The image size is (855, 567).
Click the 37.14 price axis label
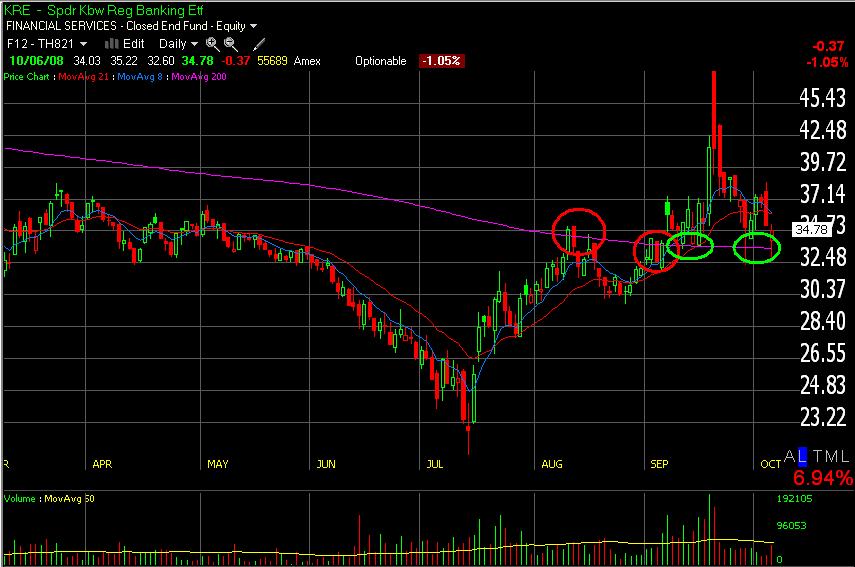822,194
